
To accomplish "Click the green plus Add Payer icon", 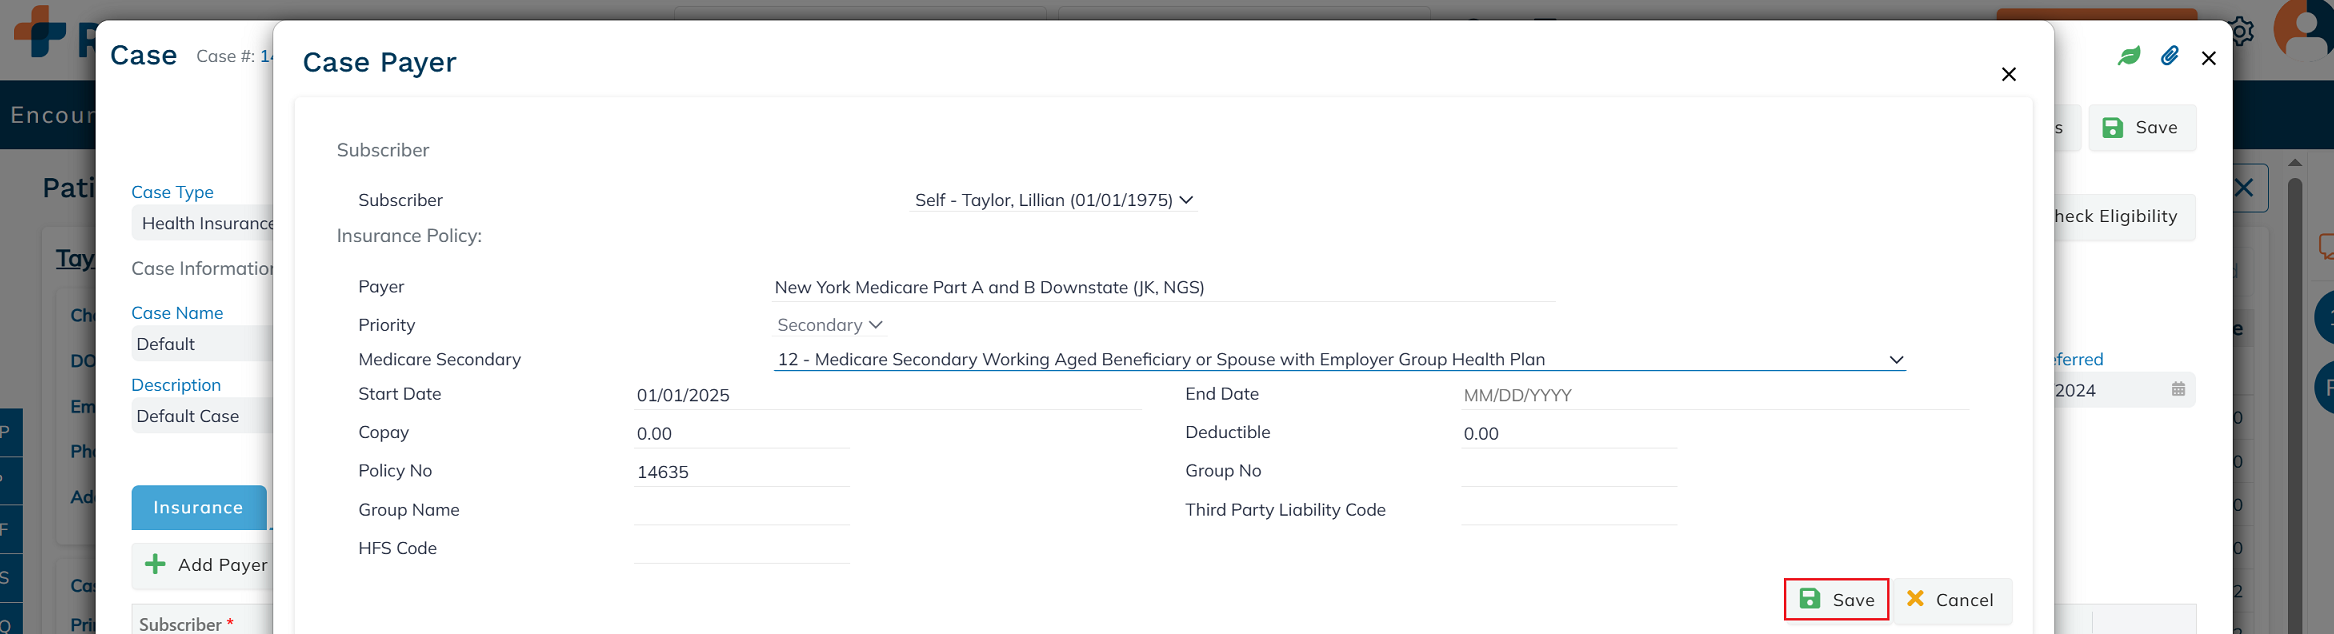I will [x=155, y=564].
